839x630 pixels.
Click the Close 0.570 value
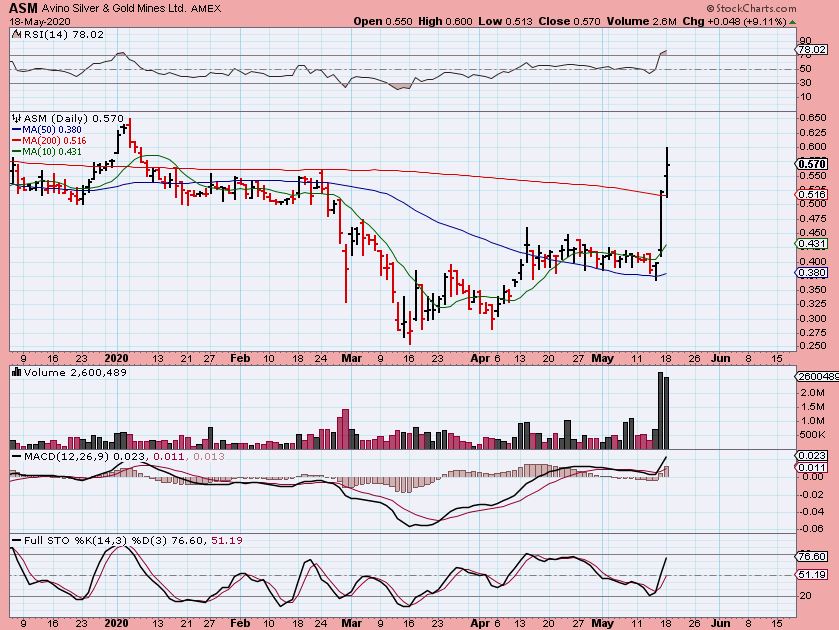[x=569, y=21]
